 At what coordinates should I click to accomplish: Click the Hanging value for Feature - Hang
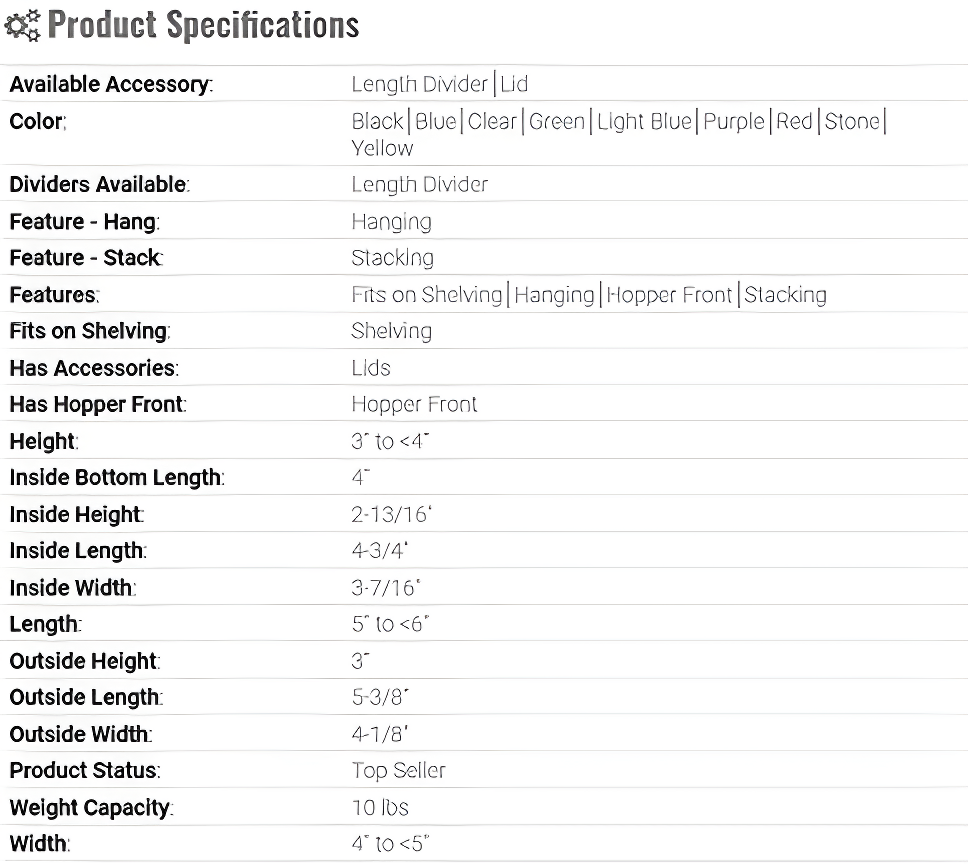391,222
